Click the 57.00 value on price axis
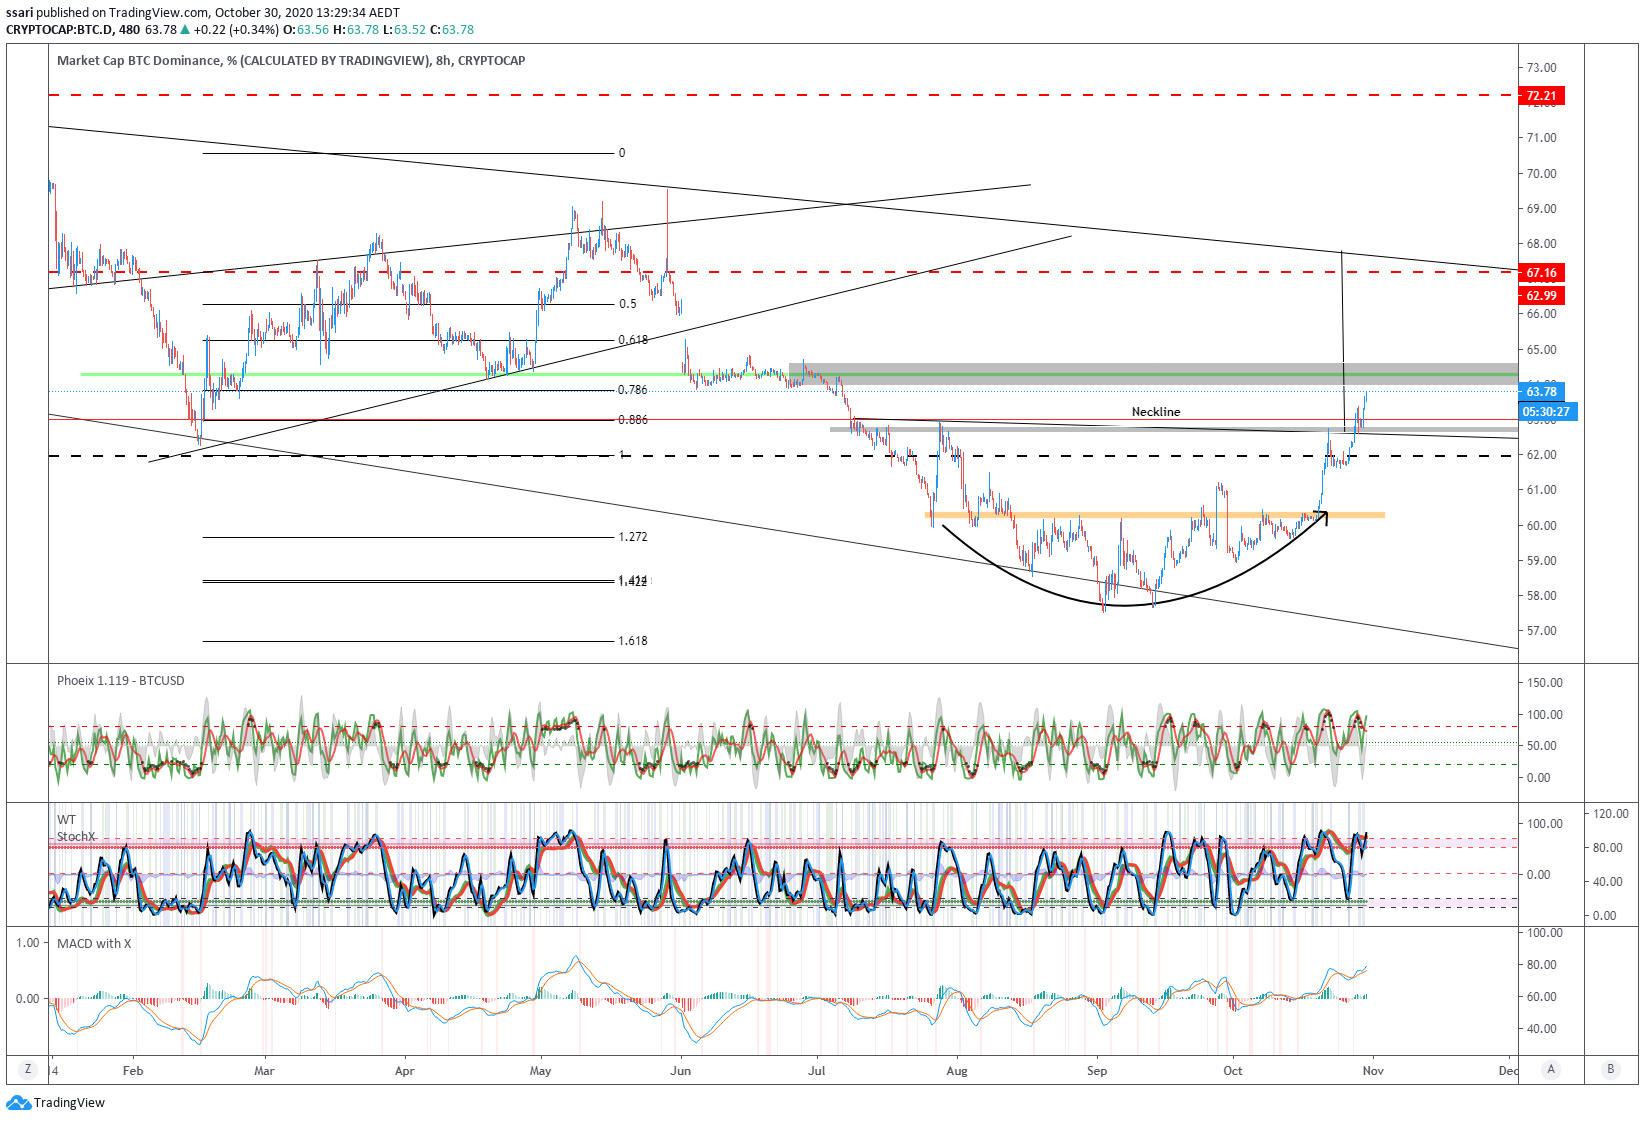The height and width of the screenshot is (1121, 1645). [x=1541, y=631]
